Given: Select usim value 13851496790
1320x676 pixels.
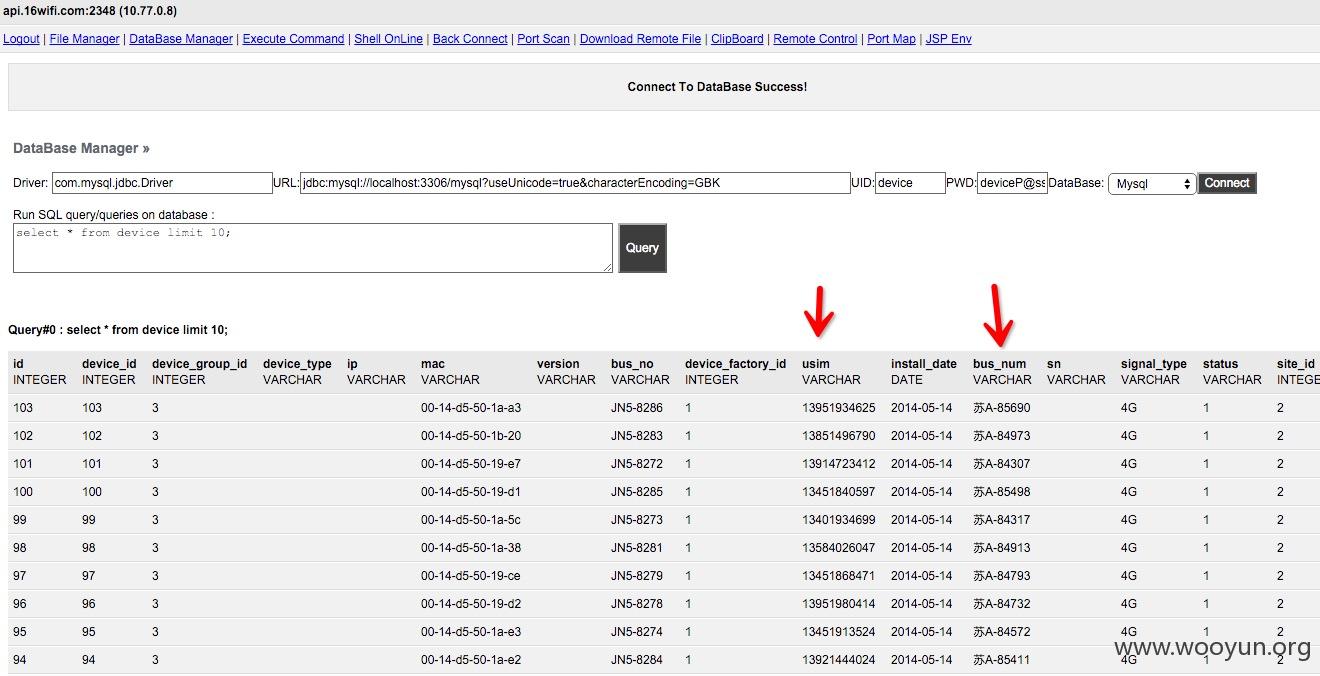Looking at the screenshot, I should point(839,436).
